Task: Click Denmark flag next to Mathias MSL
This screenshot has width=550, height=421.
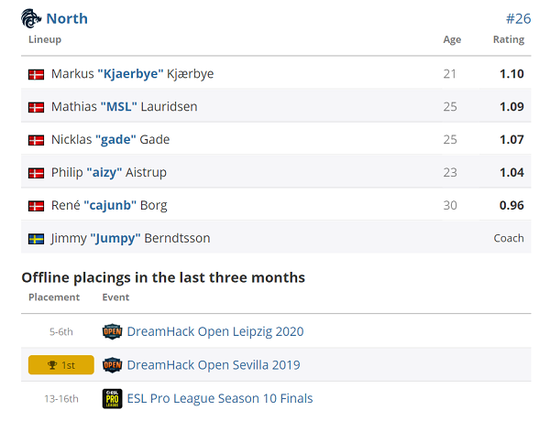Action: [x=36, y=107]
